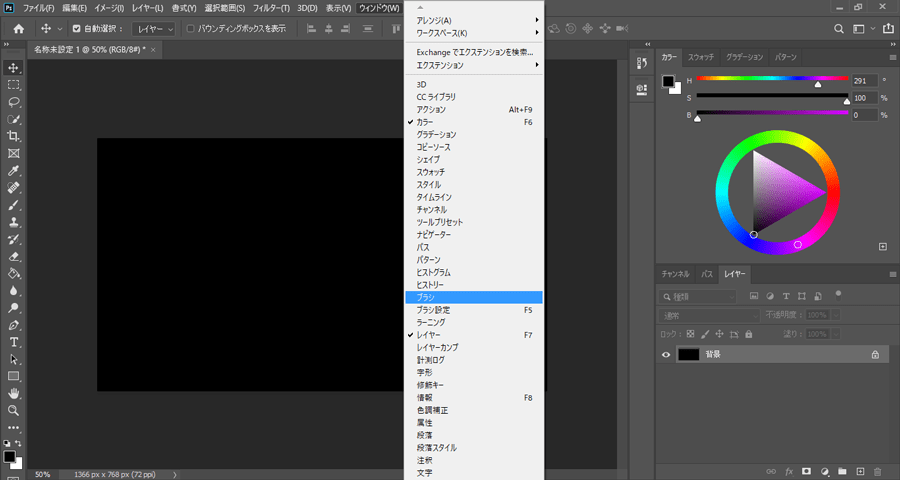This screenshot has width=900, height=480.
Task: Hide the 背景 layer with eye icon
Action: (x=666, y=354)
